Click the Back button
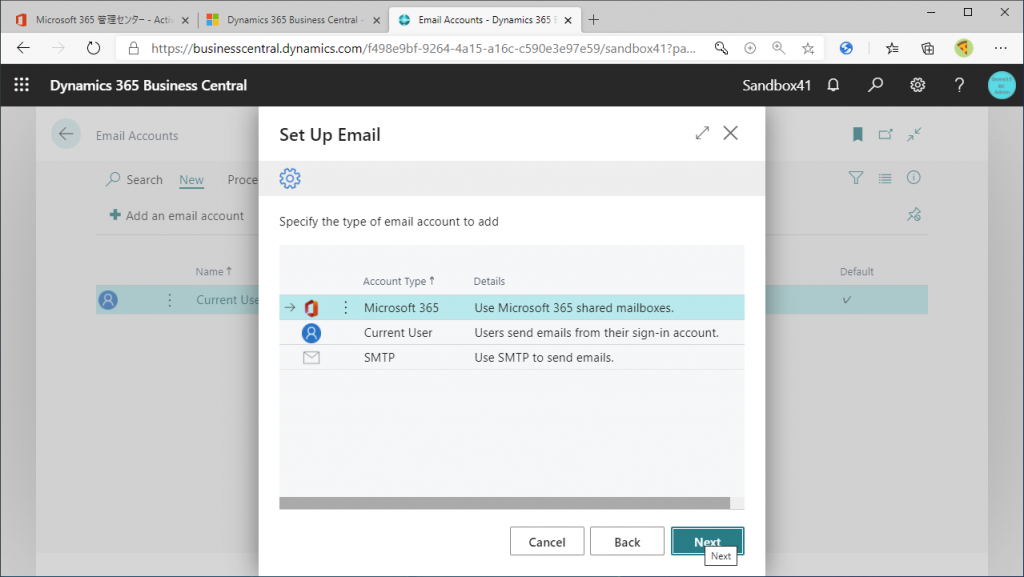 (x=627, y=542)
